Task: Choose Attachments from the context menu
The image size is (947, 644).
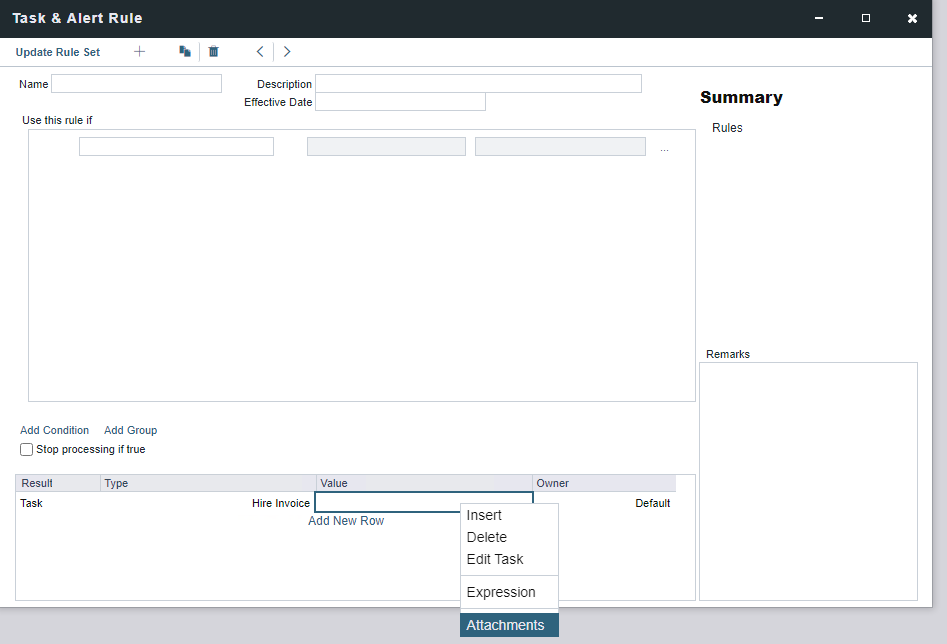Action: pyautogui.click(x=506, y=625)
